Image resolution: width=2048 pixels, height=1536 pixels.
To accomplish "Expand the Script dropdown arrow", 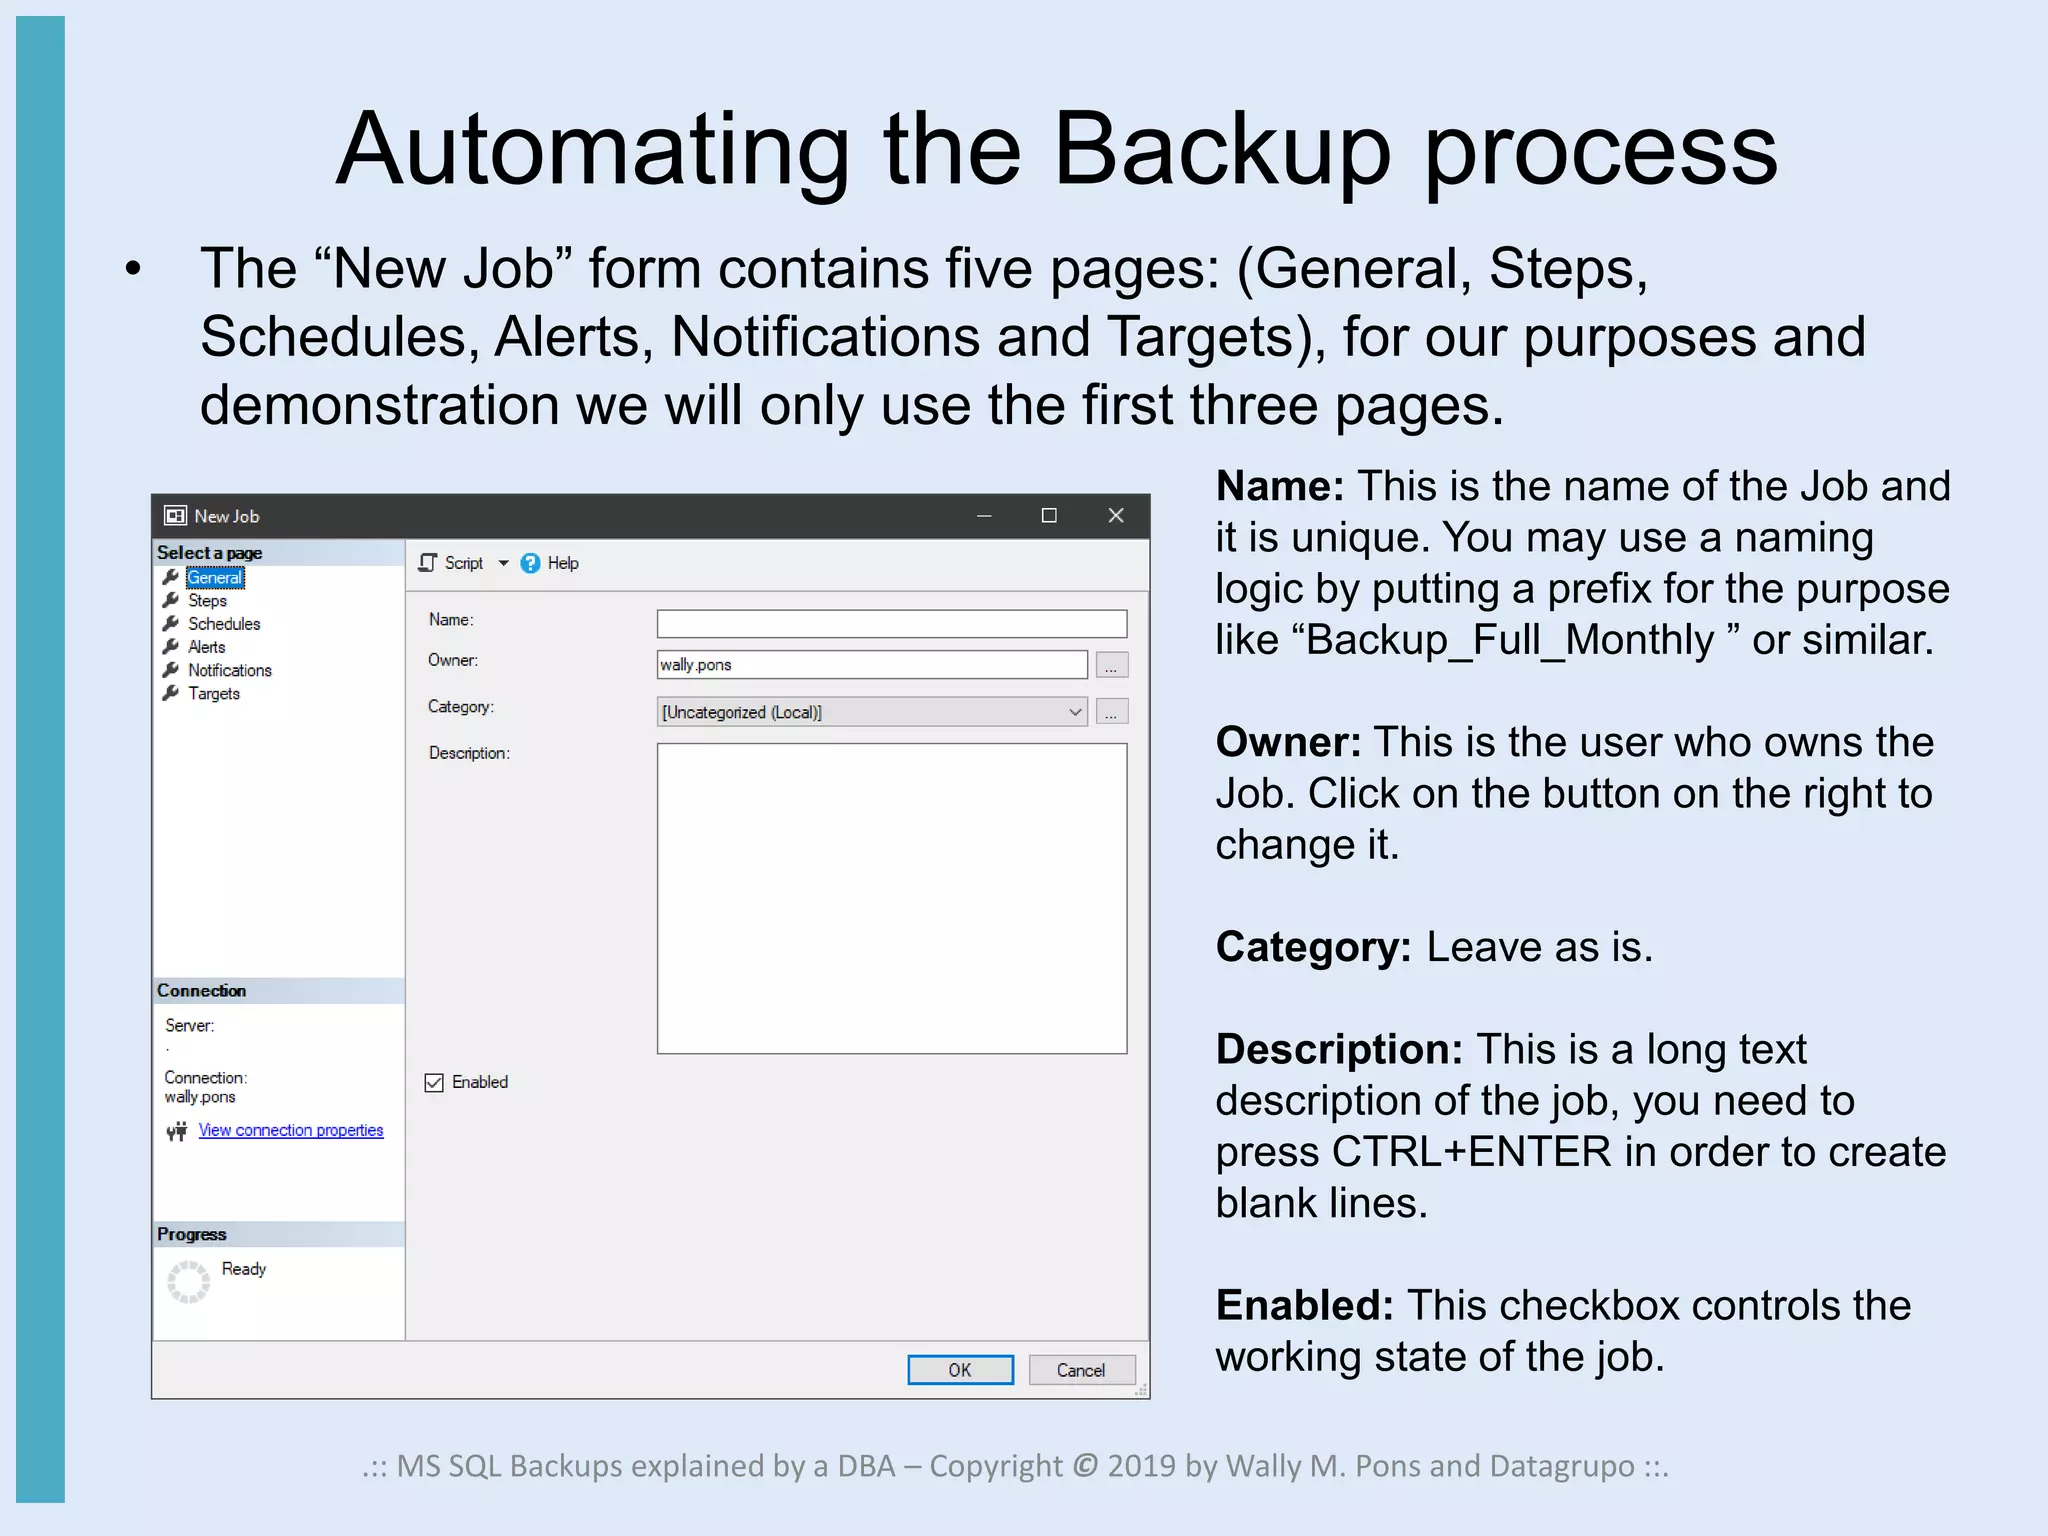I will click(503, 563).
